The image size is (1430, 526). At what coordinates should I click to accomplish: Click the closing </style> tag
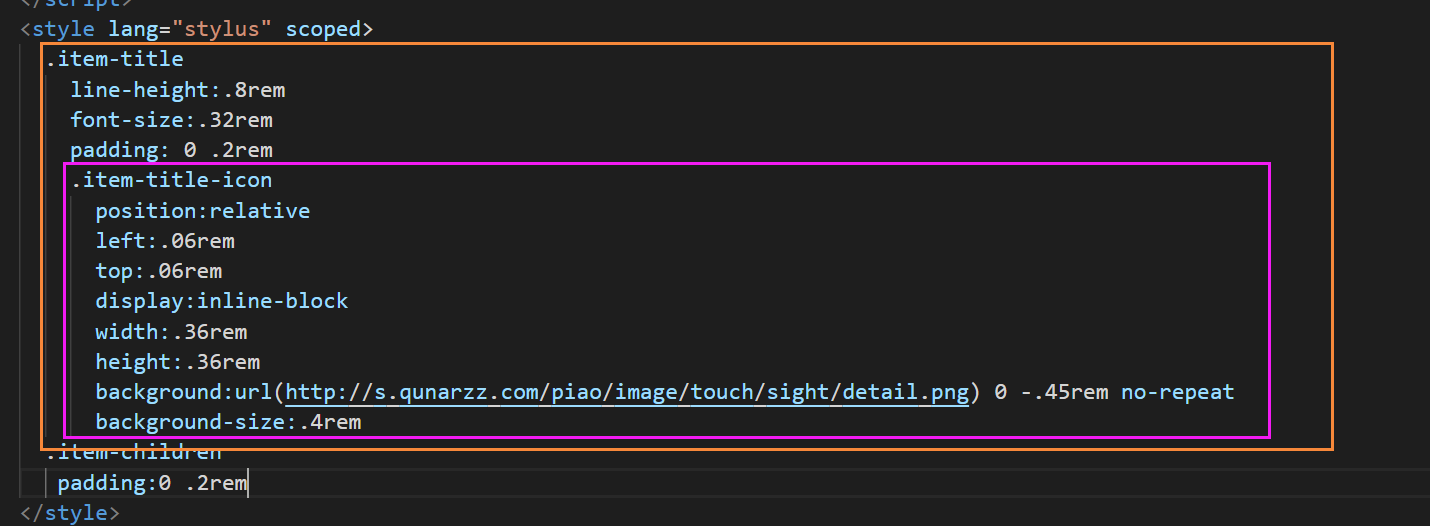[x=70, y=513]
